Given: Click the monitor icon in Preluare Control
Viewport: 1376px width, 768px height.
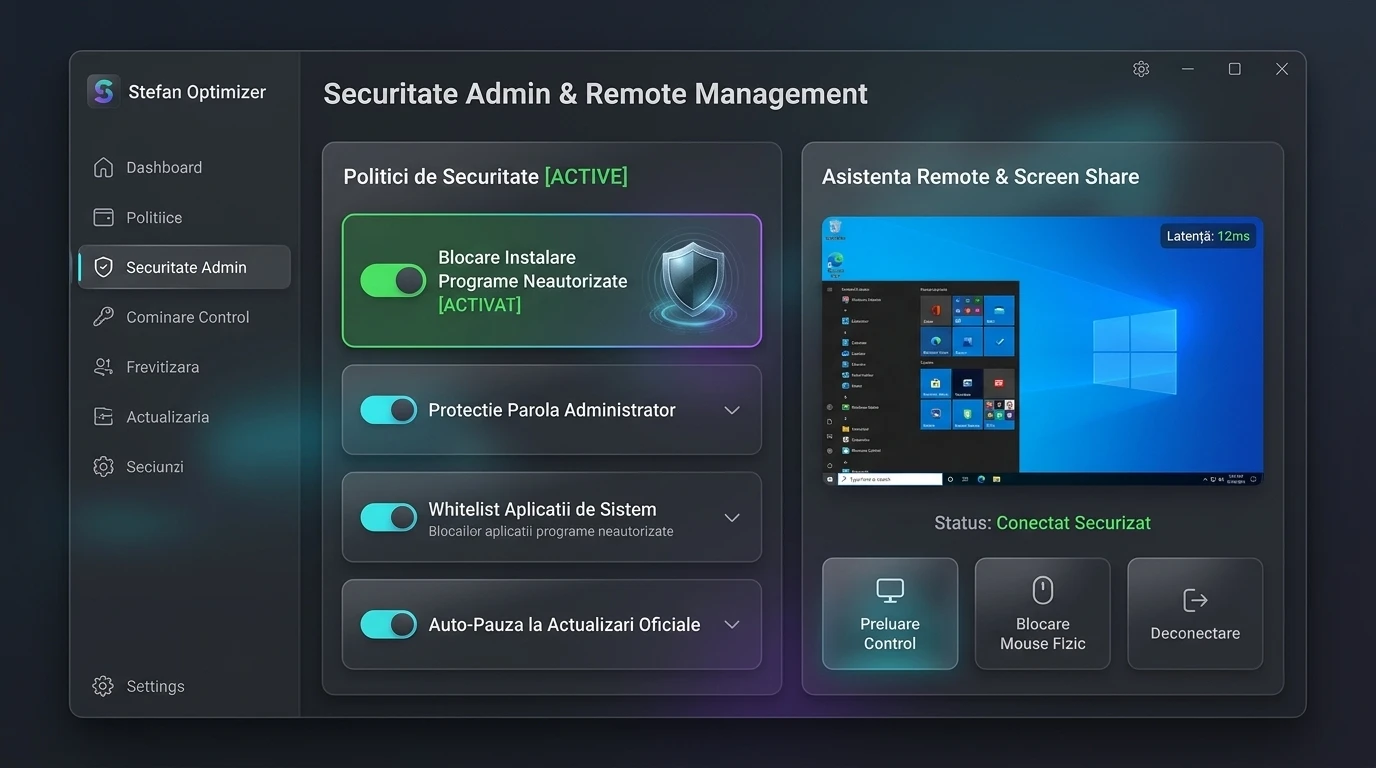Looking at the screenshot, I should pos(890,591).
